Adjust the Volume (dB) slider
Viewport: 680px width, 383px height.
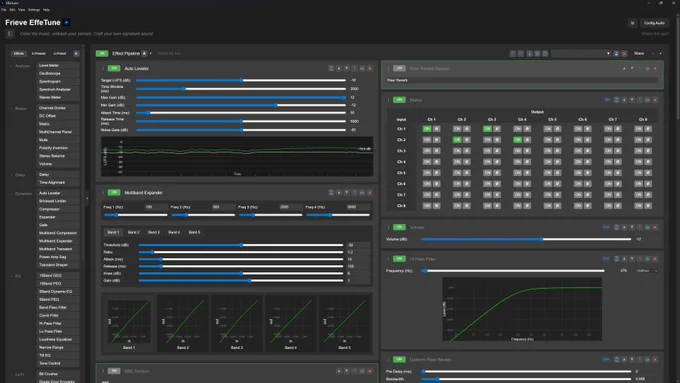(x=526, y=239)
